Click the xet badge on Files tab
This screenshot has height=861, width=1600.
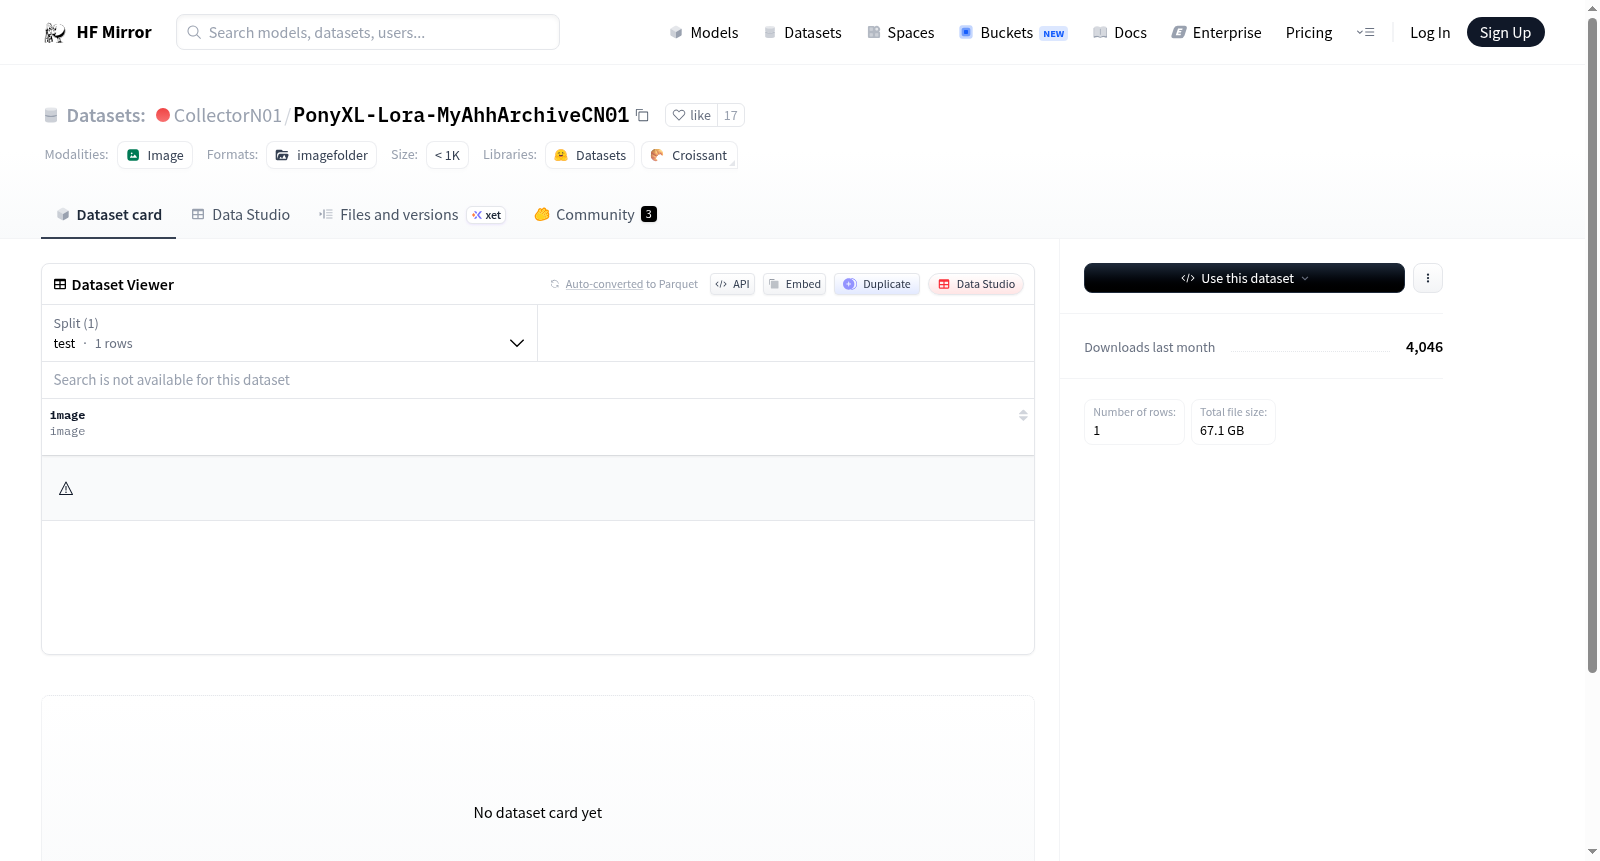(x=486, y=215)
